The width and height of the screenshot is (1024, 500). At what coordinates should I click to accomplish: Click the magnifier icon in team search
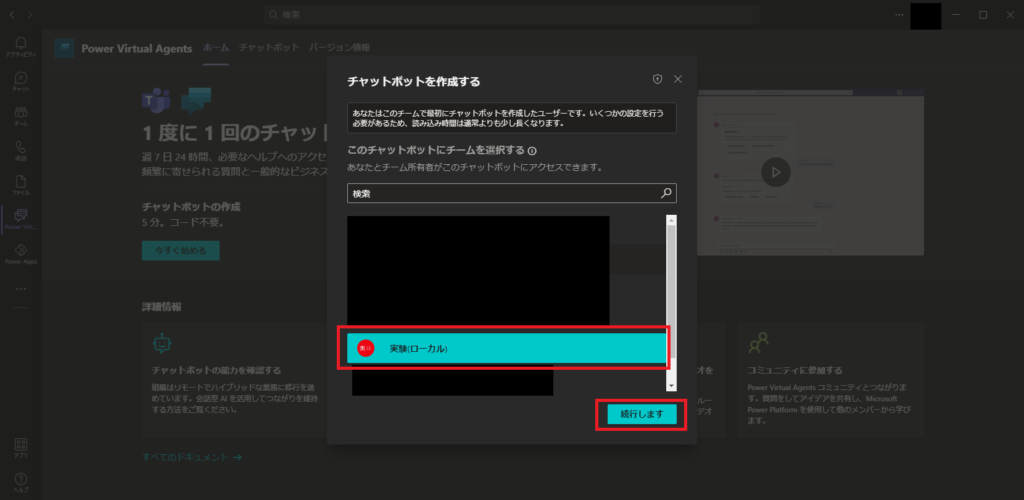[666, 193]
